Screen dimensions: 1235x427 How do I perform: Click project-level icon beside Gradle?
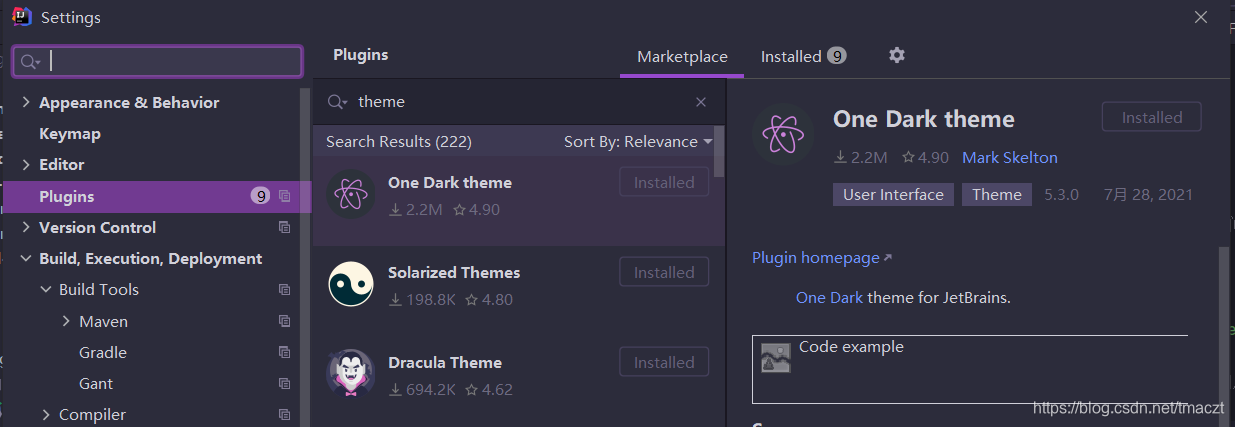tap(285, 352)
